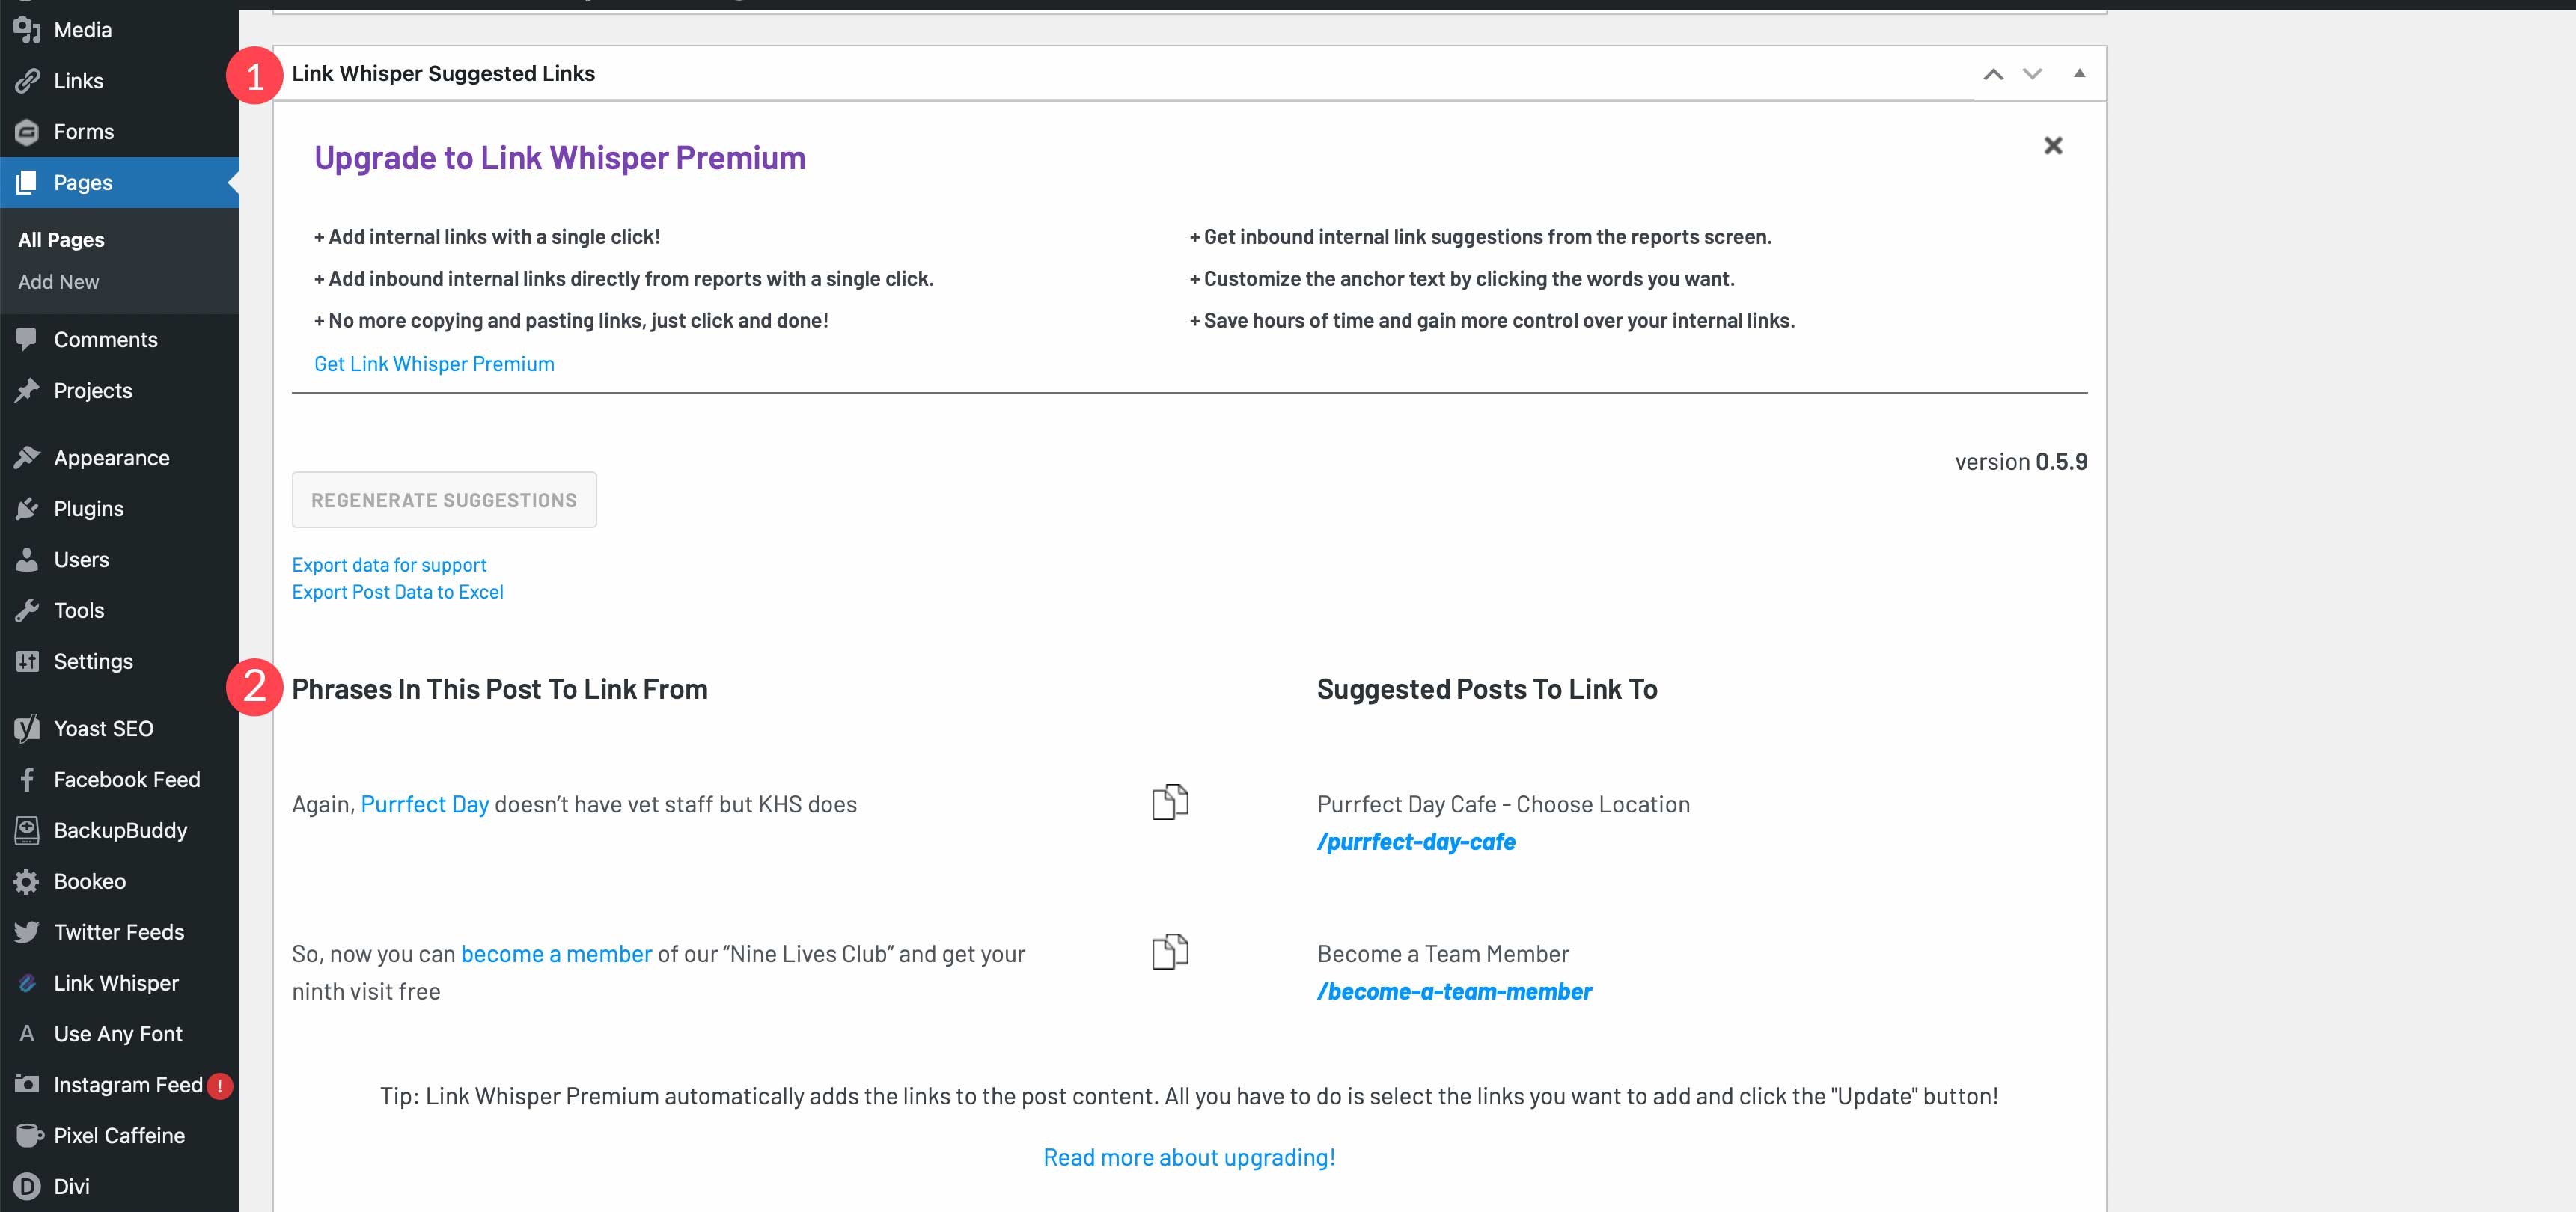Screen dimensions: 2576x1212
Task: Click the Links icon in sidebar
Action: click(x=26, y=79)
